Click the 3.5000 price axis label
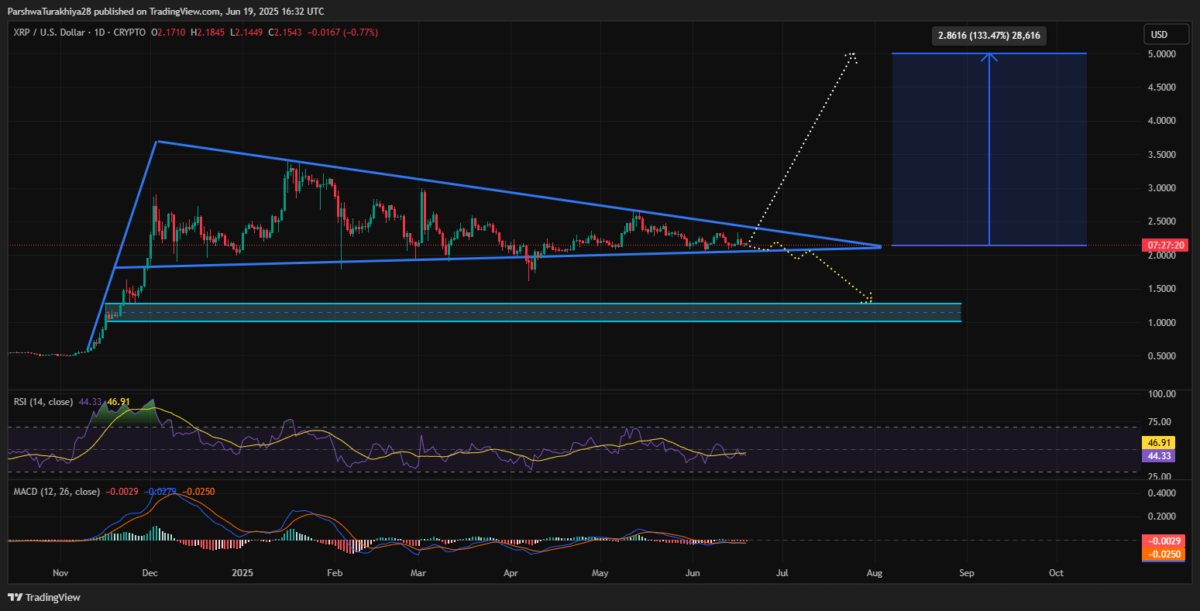The height and width of the screenshot is (611, 1200). 1160,155
